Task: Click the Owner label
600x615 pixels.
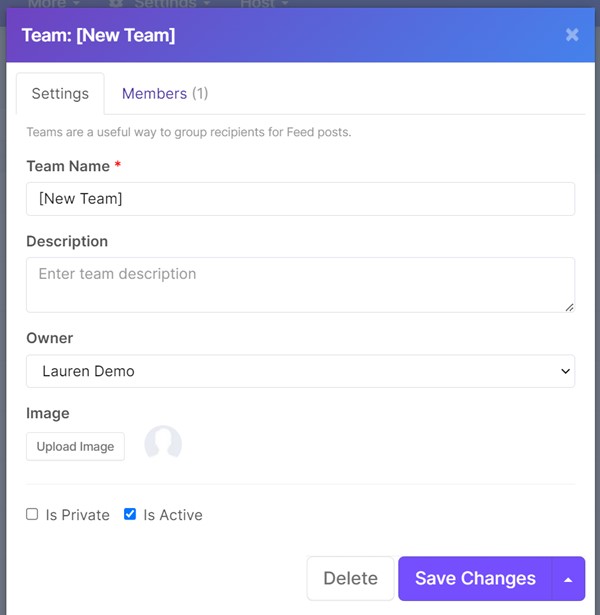Action: pos(50,338)
